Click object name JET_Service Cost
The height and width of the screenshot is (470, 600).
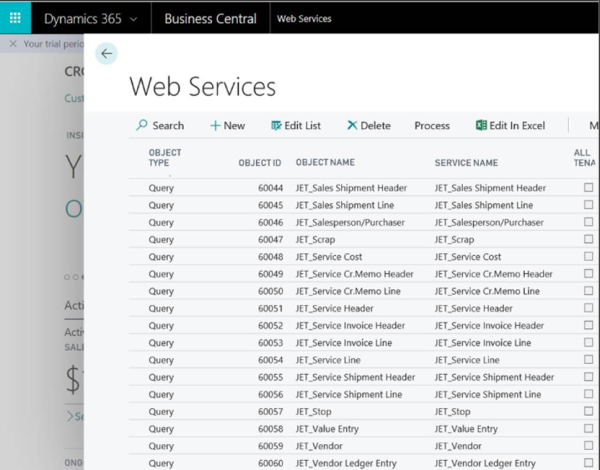pos(329,257)
